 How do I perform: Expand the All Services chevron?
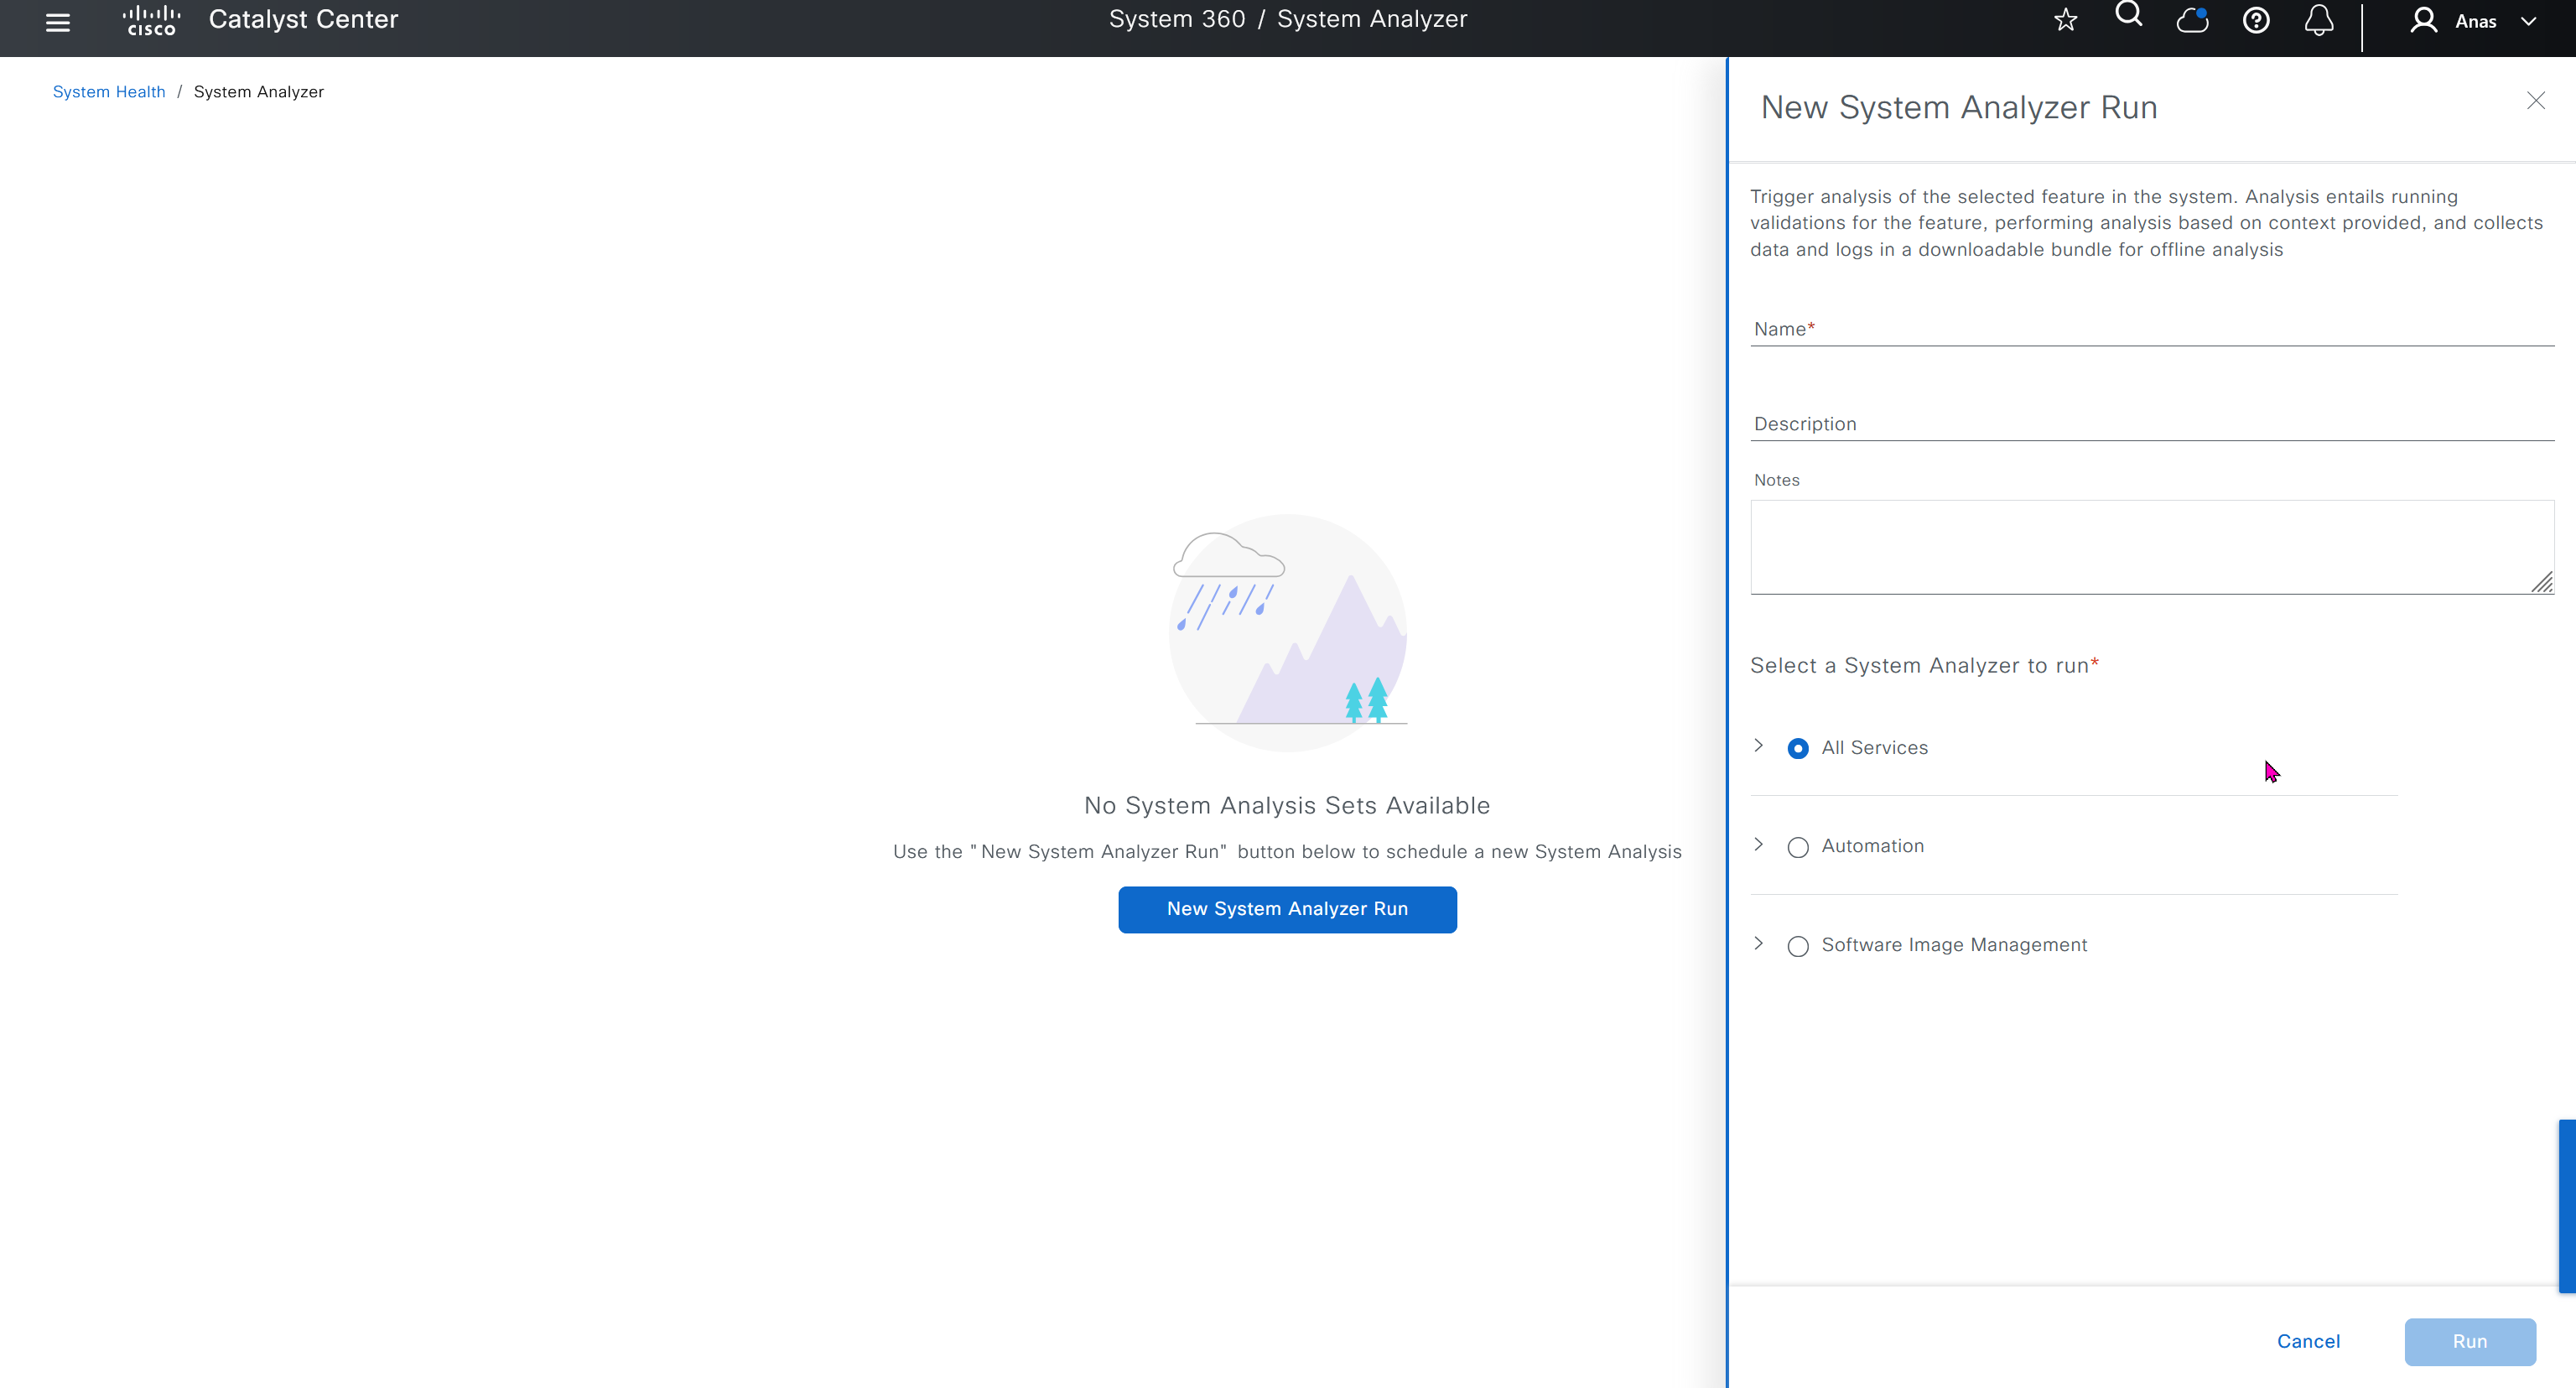click(1759, 746)
